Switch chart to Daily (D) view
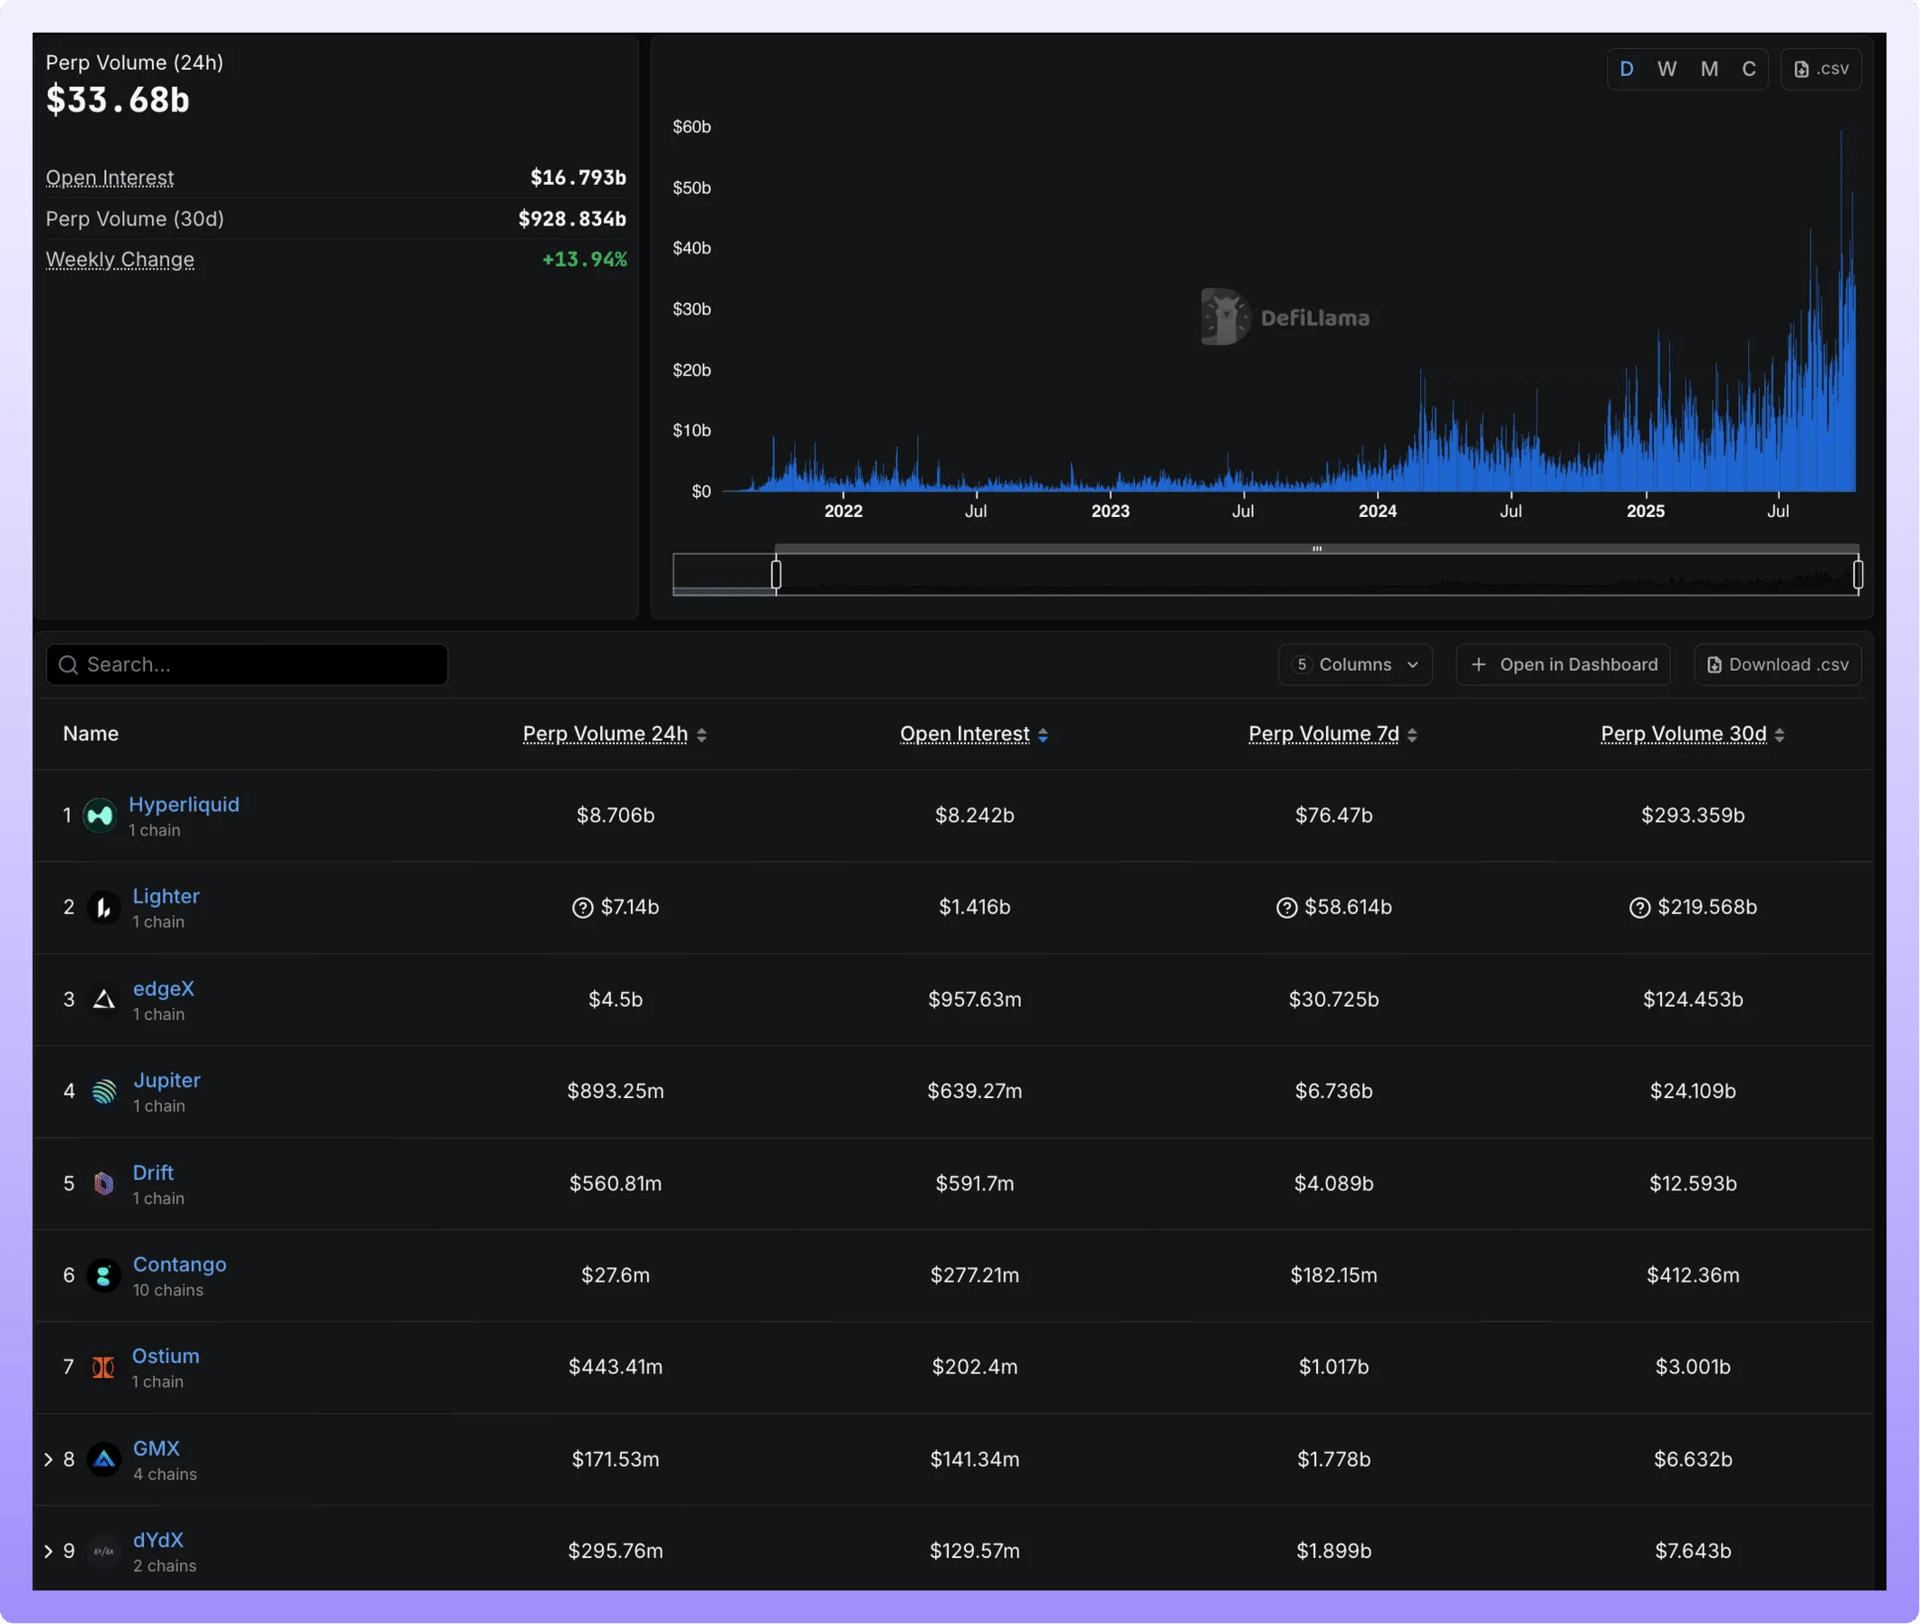This screenshot has width=1920, height=1624. [x=1626, y=69]
